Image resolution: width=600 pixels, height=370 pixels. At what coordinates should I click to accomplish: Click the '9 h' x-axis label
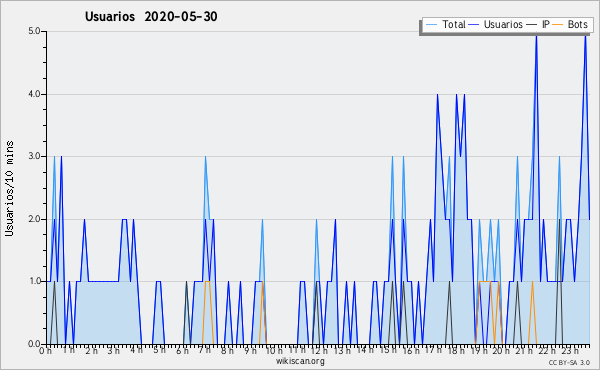click(251, 351)
